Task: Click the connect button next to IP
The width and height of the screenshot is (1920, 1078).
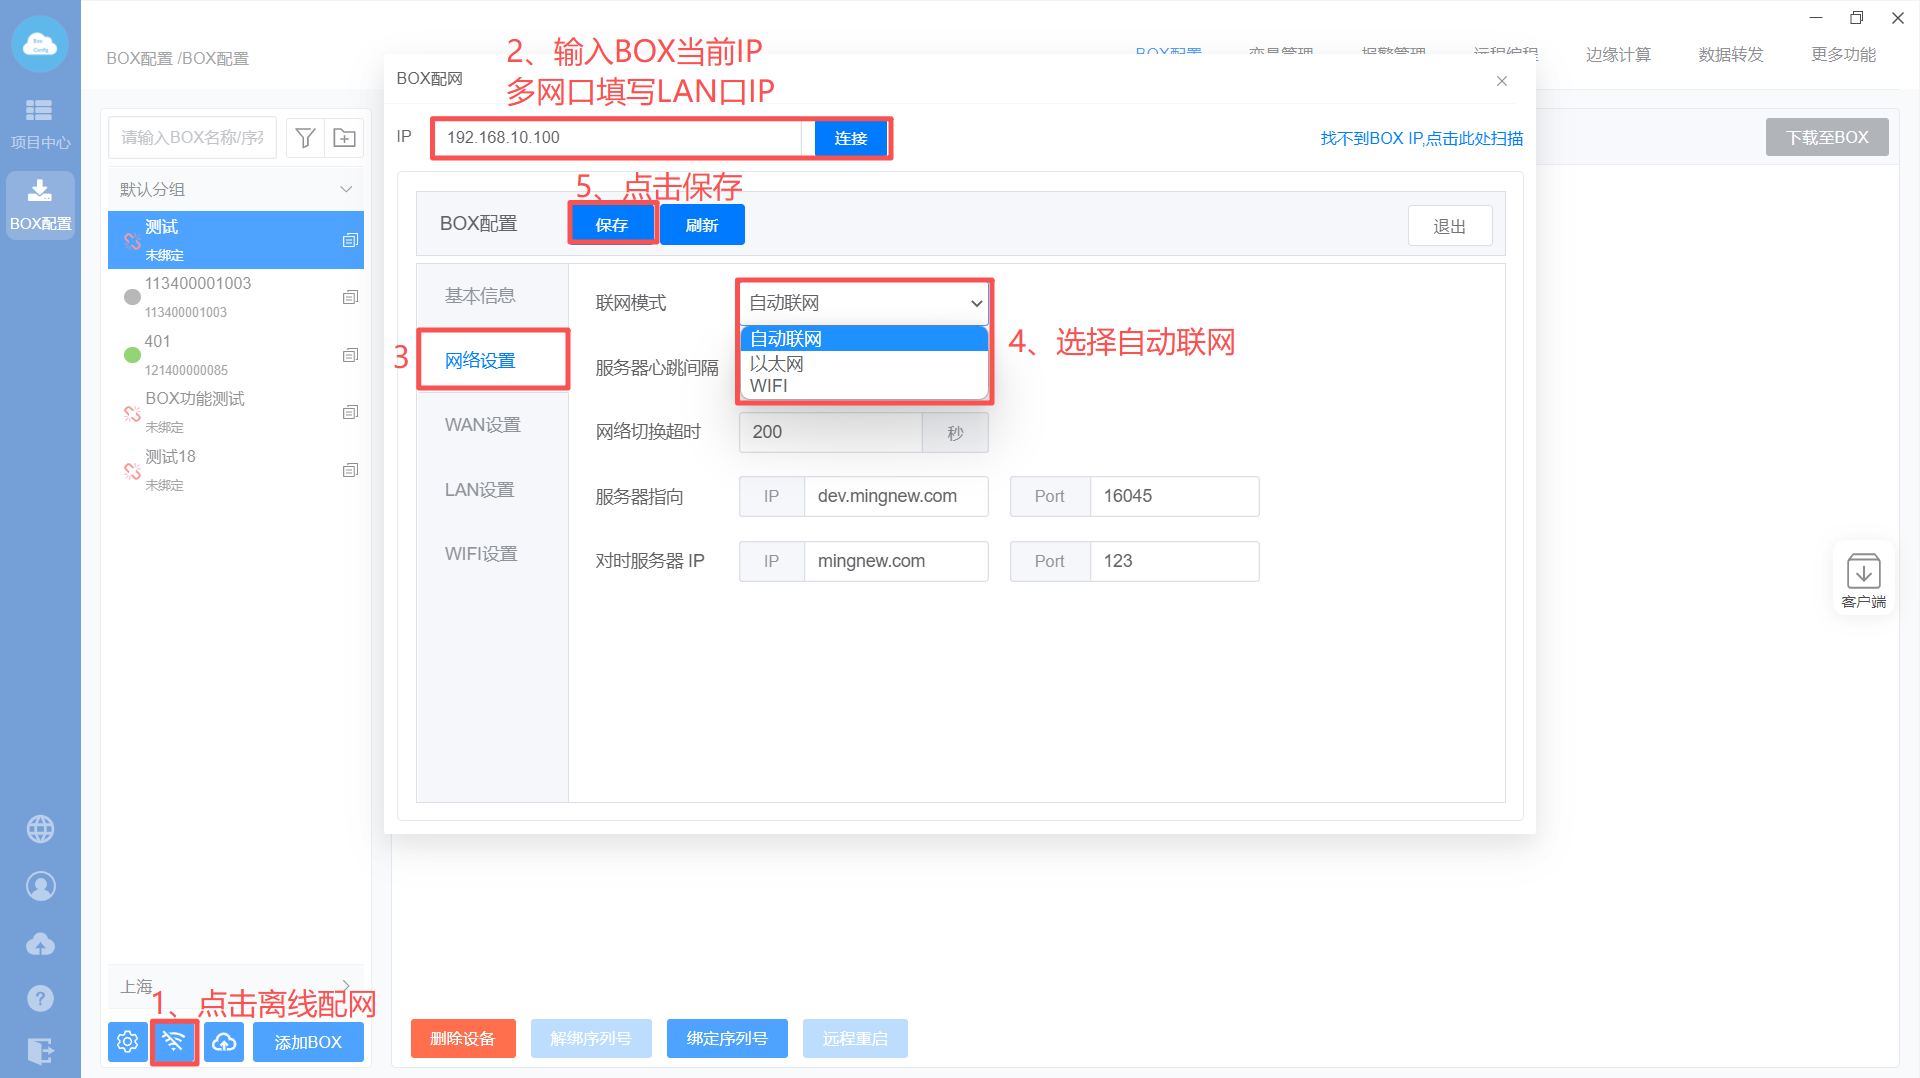Action: (850, 138)
